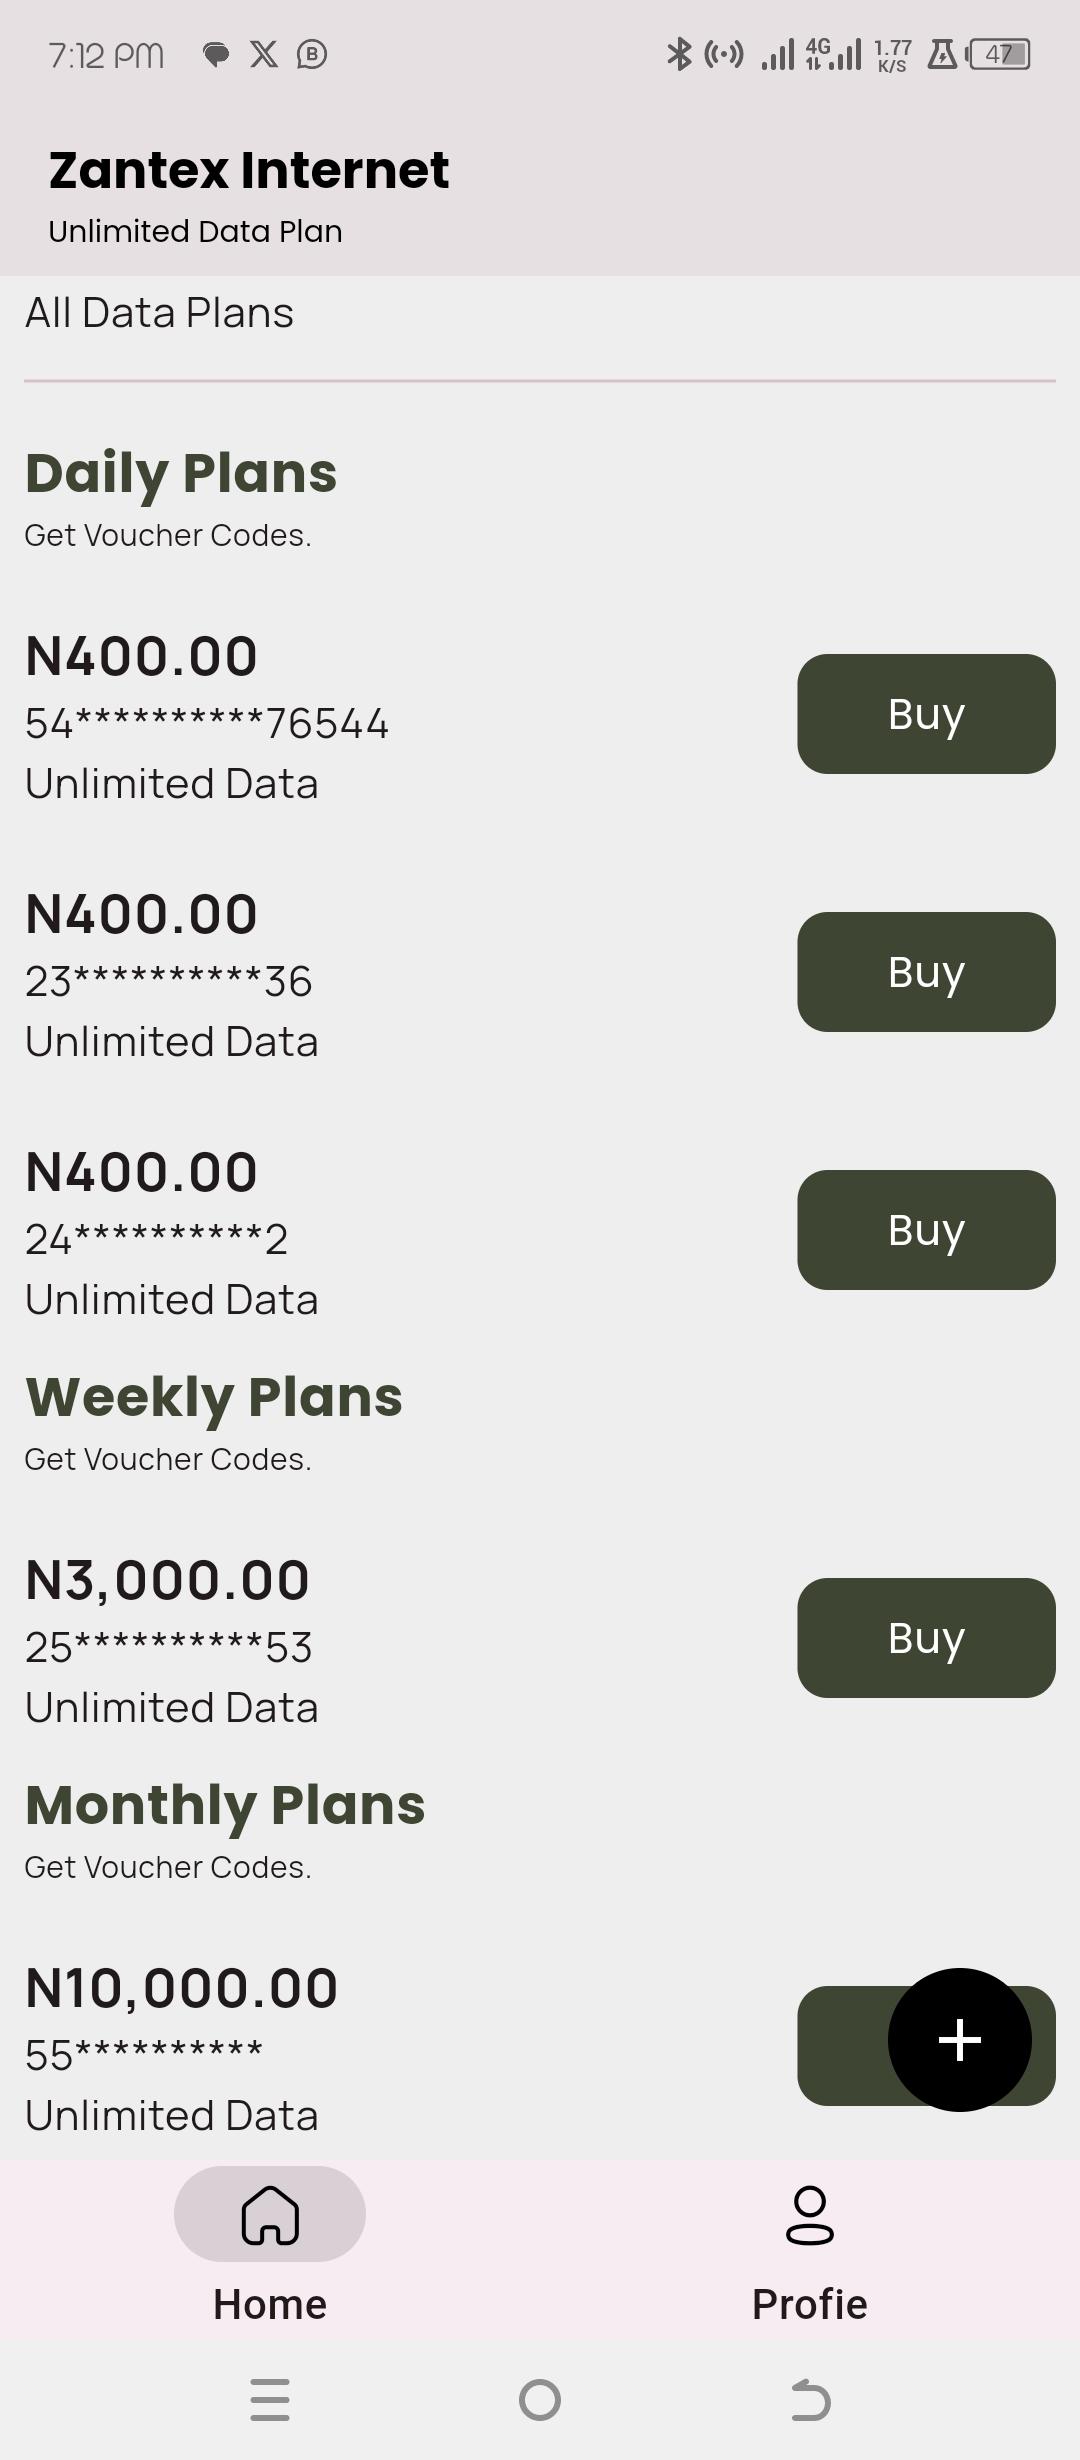Tap the battery indicator in status bar

pyautogui.click(x=999, y=54)
